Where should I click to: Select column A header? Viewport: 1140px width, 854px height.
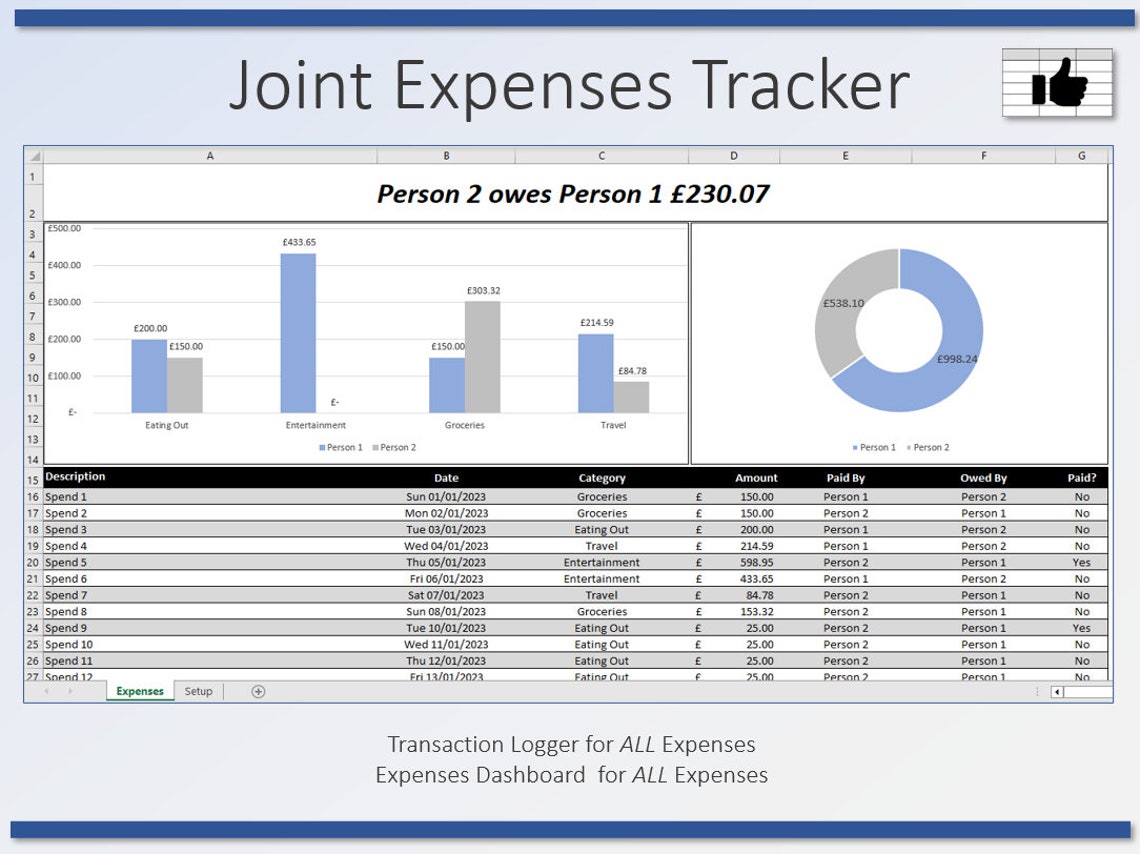pos(210,156)
